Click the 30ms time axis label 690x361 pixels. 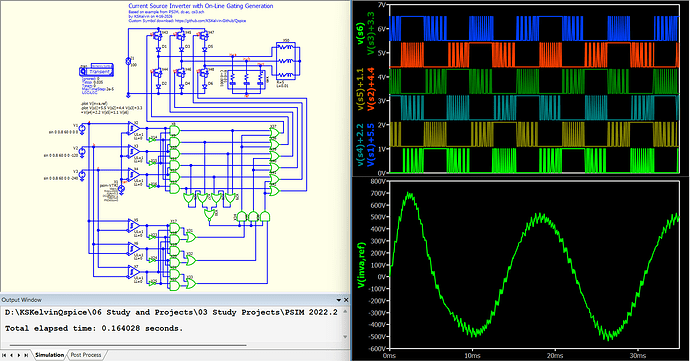click(x=637, y=355)
